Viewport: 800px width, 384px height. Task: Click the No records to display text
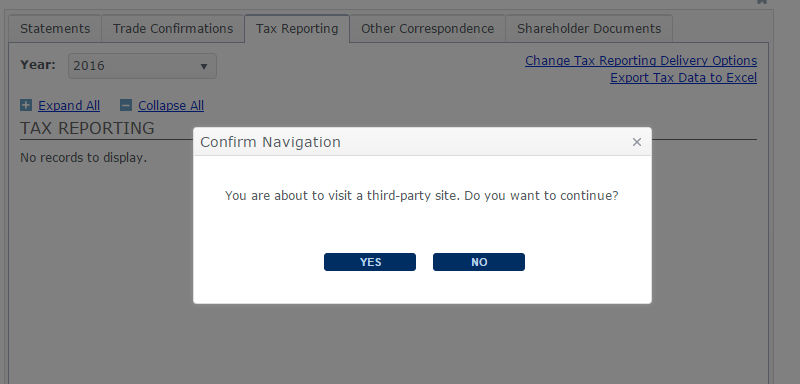coord(84,158)
